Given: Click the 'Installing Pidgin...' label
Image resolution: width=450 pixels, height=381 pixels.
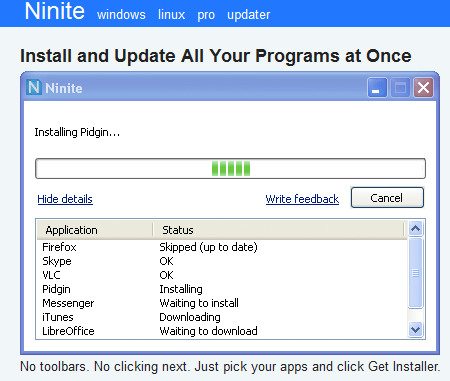Looking at the screenshot, I should (x=77, y=132).
